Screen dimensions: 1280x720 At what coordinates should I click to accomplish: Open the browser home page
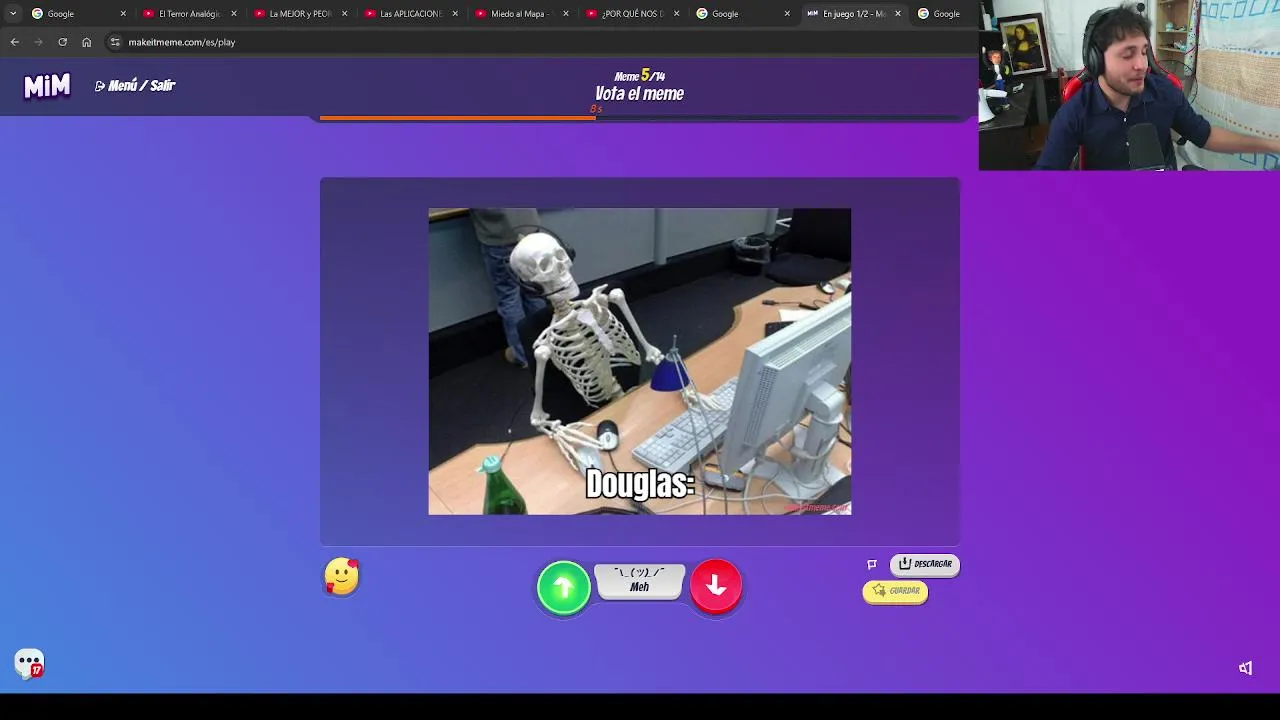tap(86, 42)
